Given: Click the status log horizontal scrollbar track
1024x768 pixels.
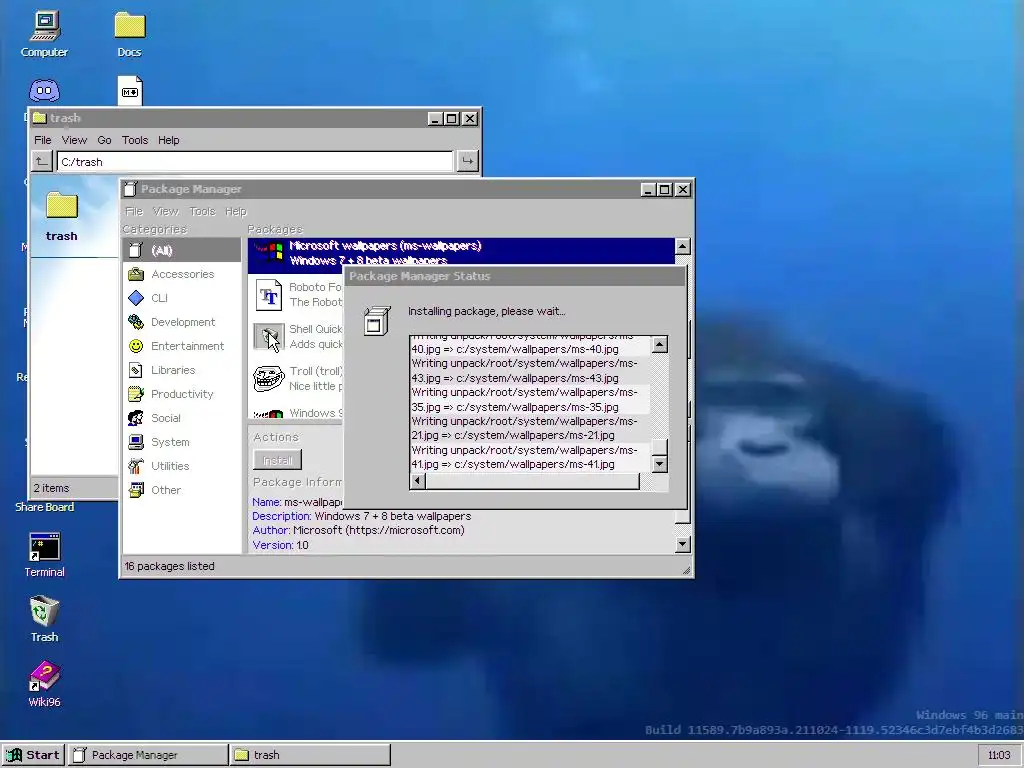Looking at the screenshot, I should tap(532, 481).
